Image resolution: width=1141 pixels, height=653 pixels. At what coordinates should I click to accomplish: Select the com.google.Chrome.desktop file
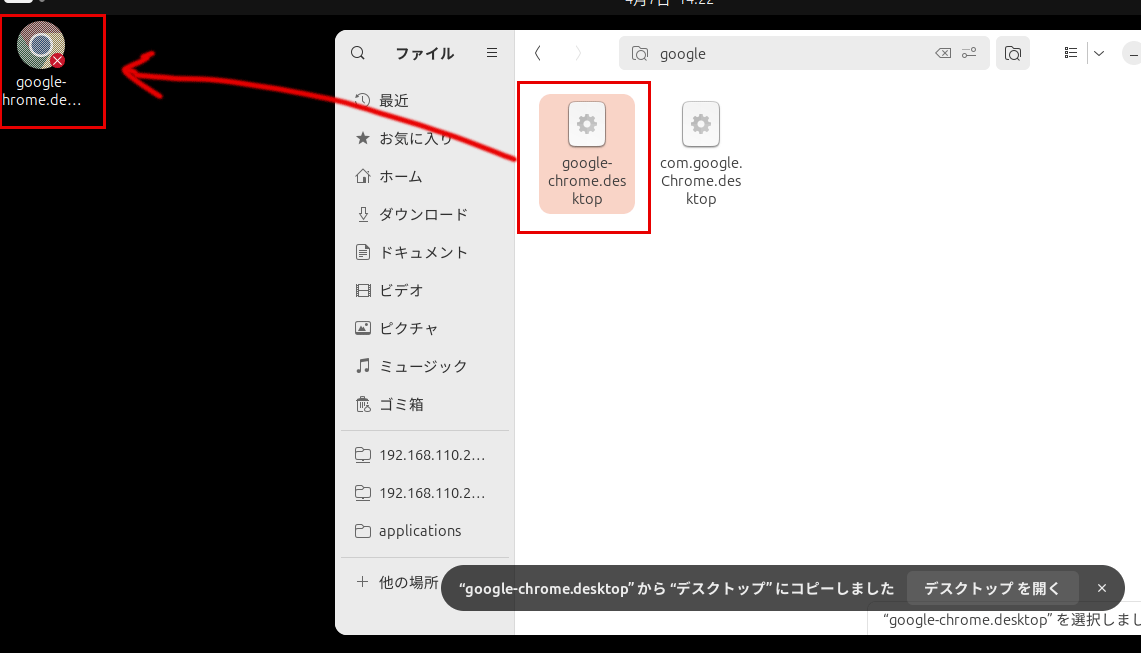[x=701, y=153]
